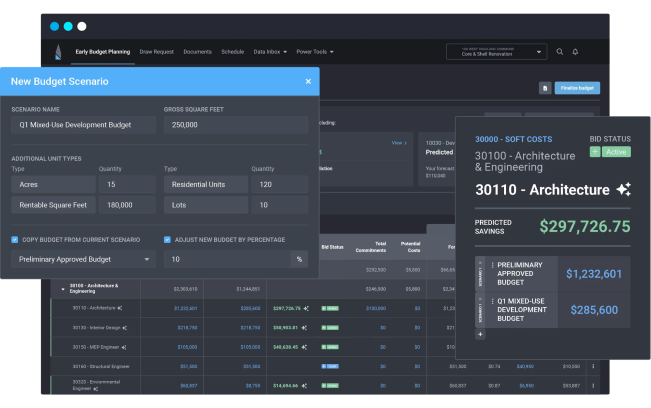Click the plus icon beside Active bid status

(x=595, y=152)
